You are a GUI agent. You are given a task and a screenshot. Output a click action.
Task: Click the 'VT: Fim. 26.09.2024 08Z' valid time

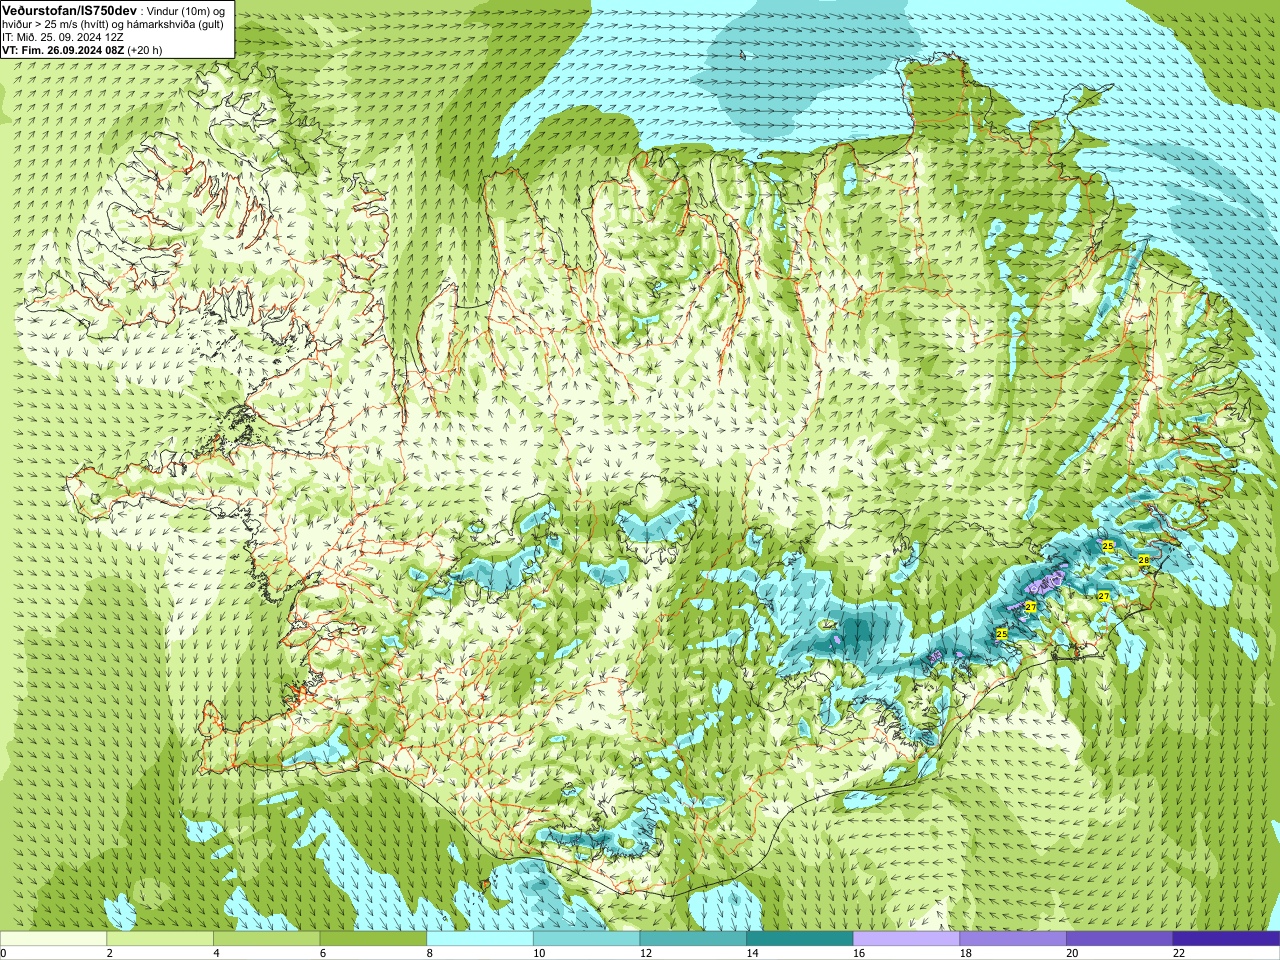click(x=63, y=49)
